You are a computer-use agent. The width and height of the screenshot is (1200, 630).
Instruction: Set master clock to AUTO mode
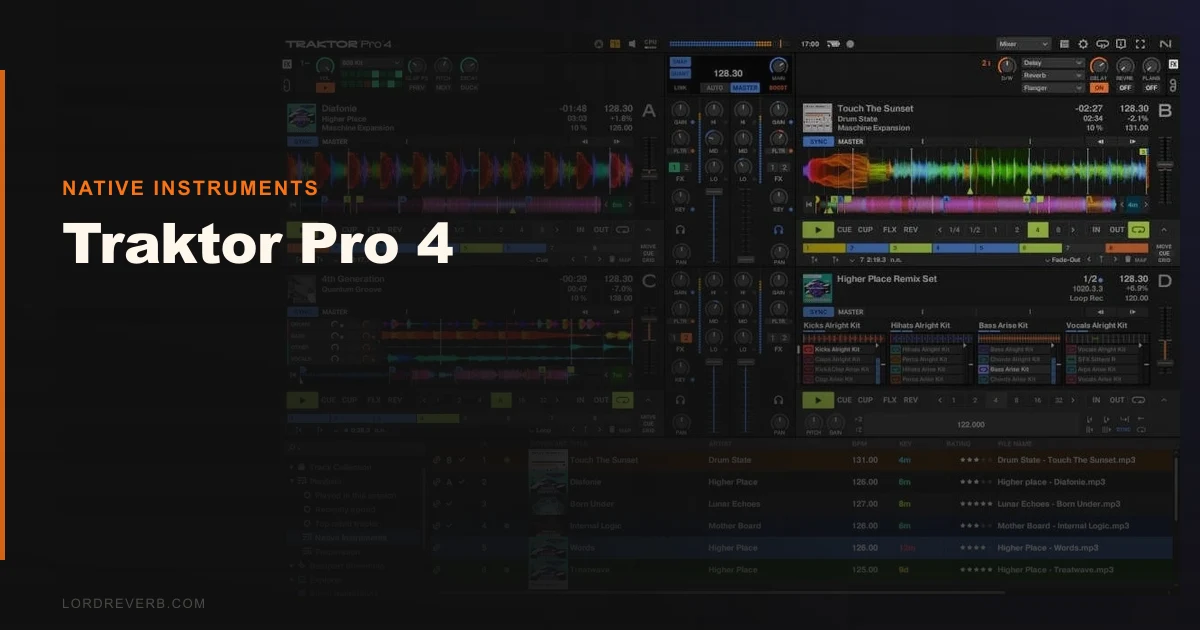click(x=715, y=88)
